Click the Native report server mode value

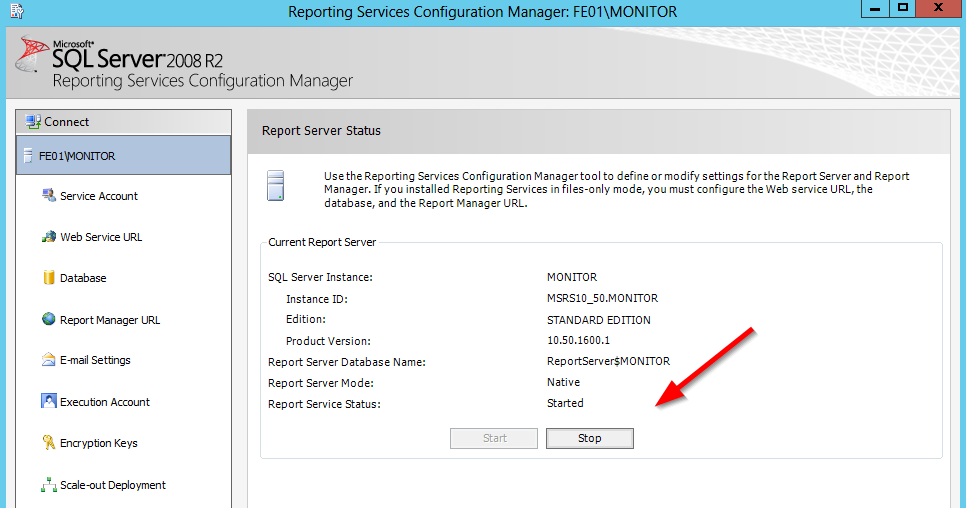pyautogui.click(x=563, y=382)
